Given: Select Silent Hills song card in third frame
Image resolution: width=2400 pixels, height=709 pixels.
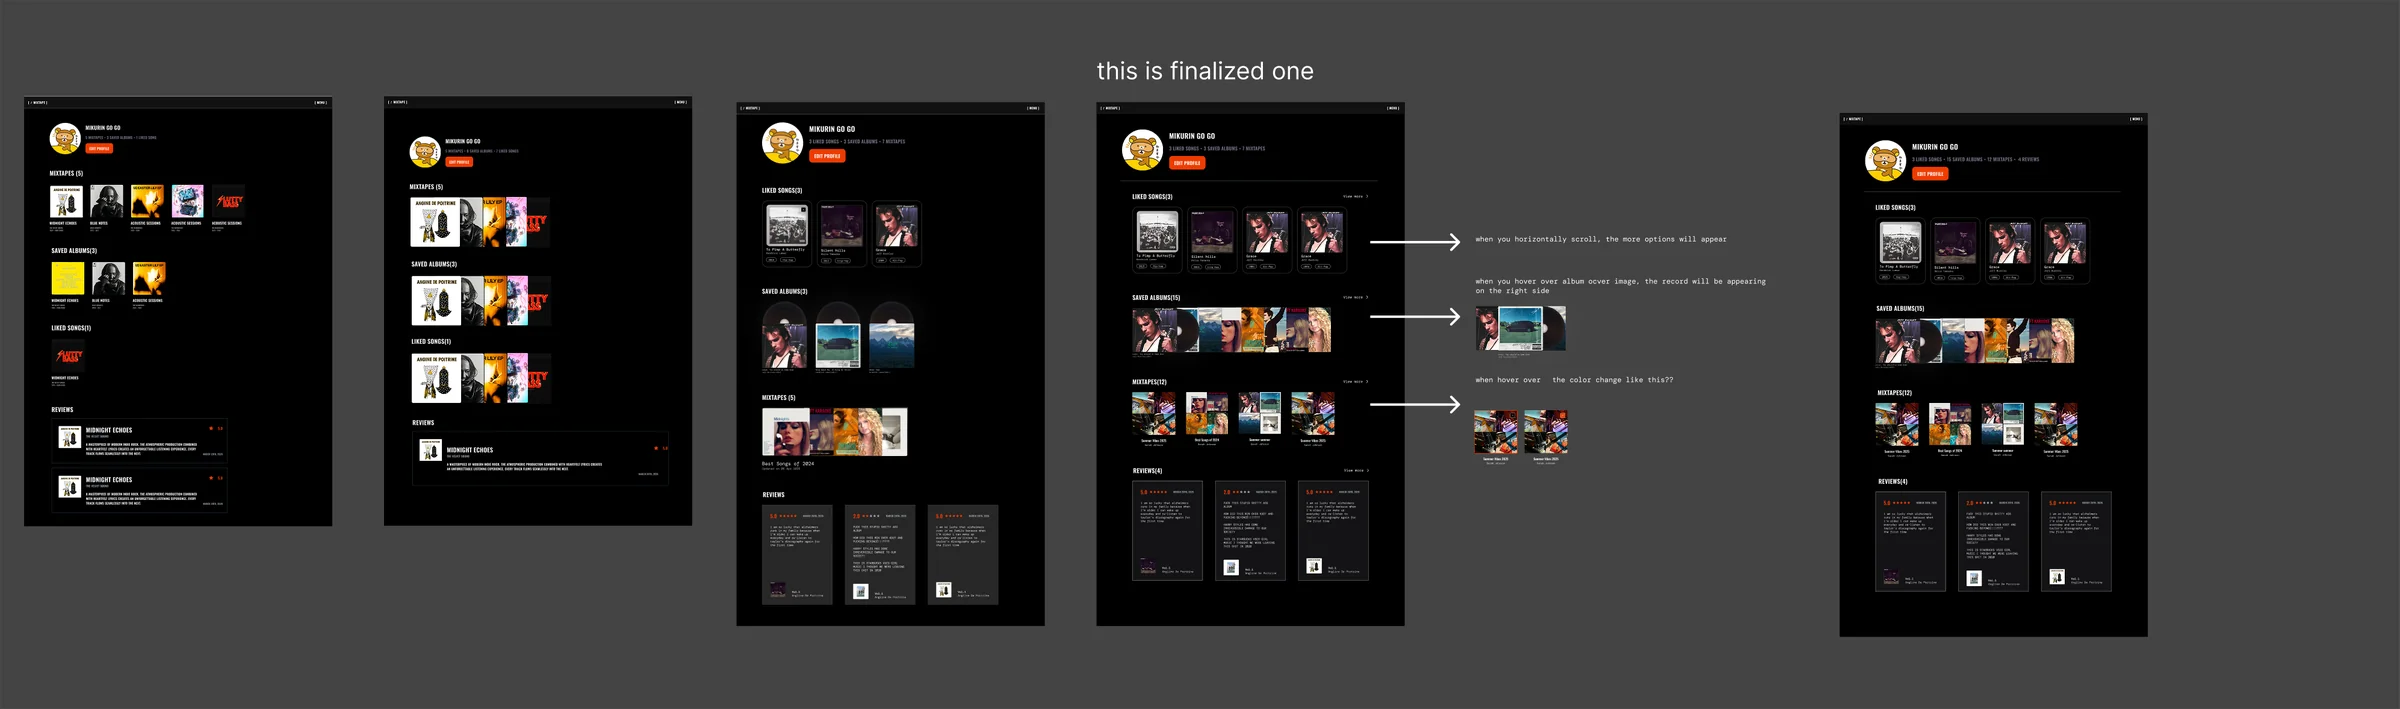Looking at the screenshot, I should [x=842, y=233].
